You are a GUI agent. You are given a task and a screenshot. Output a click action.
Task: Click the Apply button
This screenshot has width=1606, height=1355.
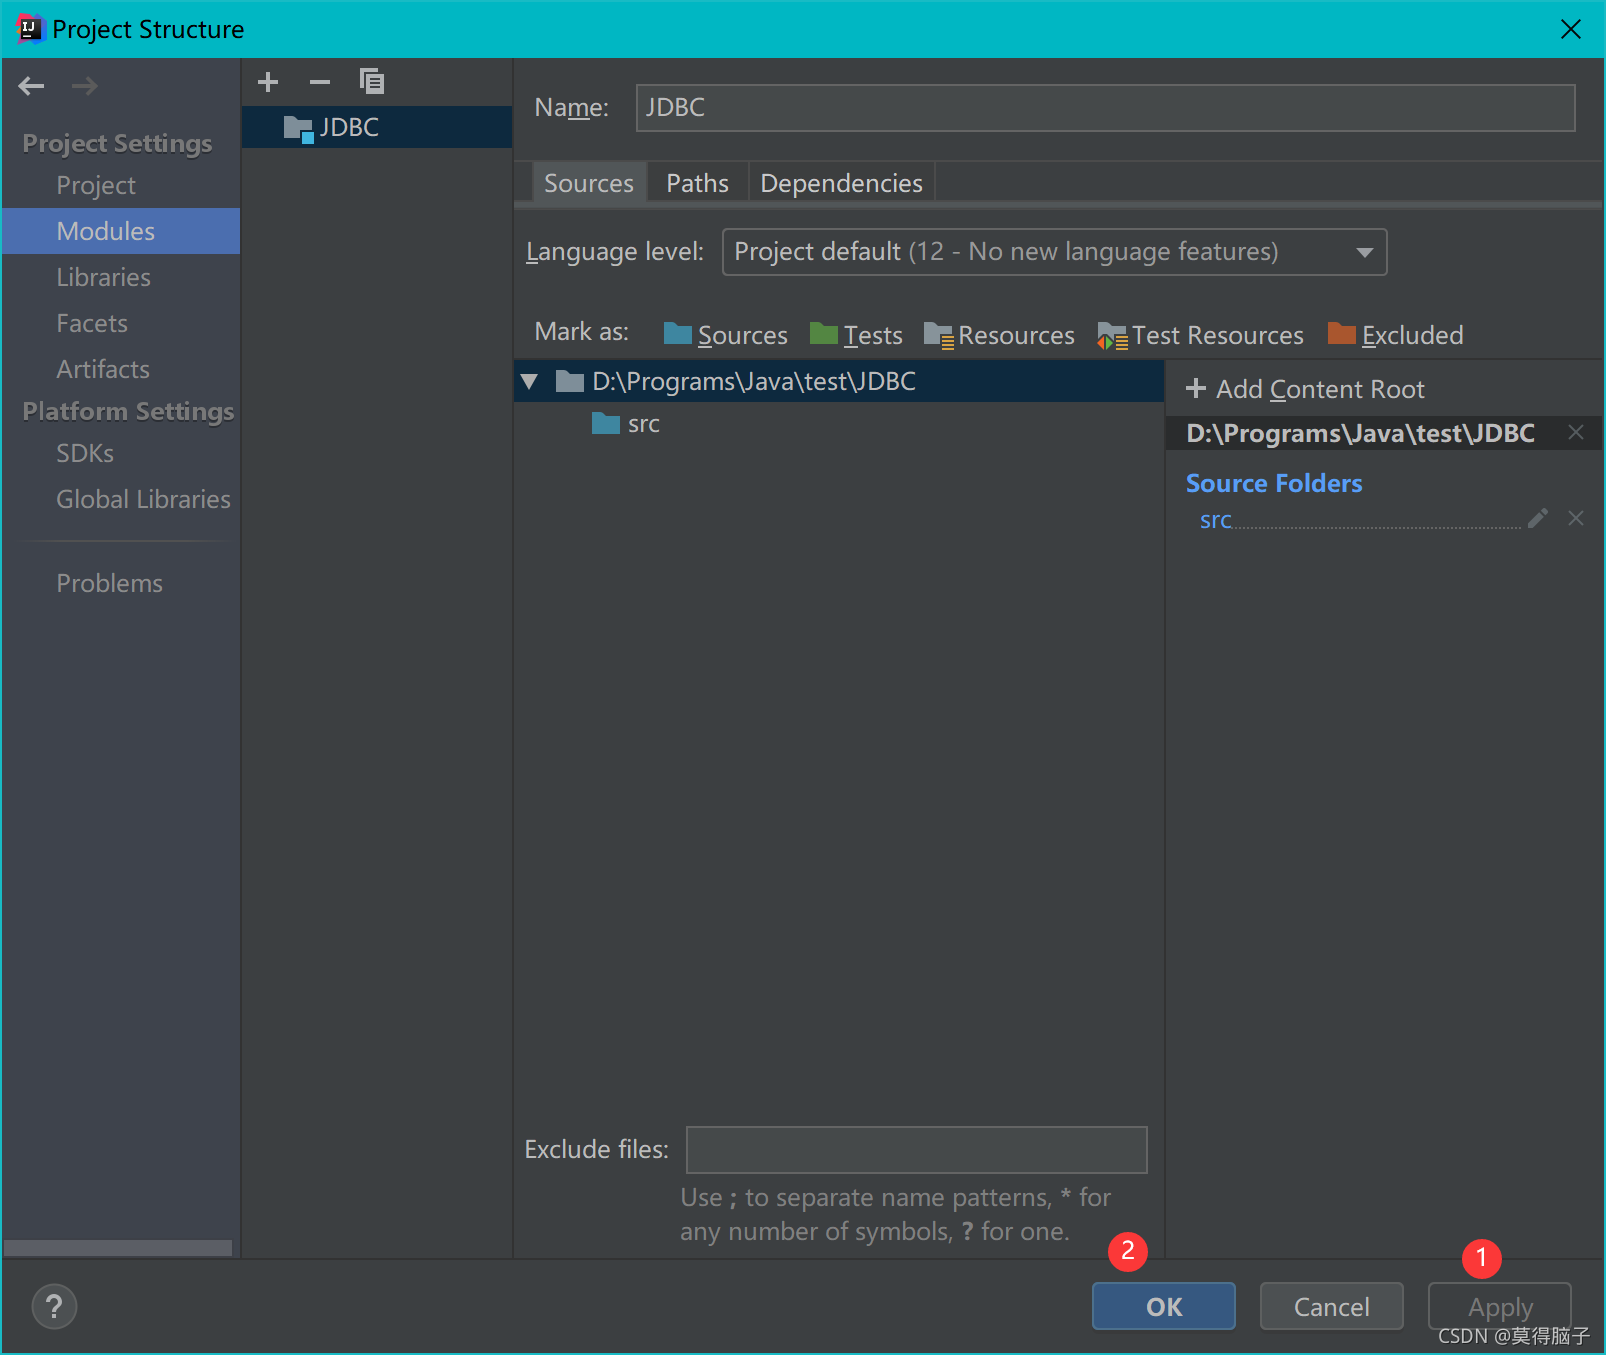click(x=1500, y=1306)
